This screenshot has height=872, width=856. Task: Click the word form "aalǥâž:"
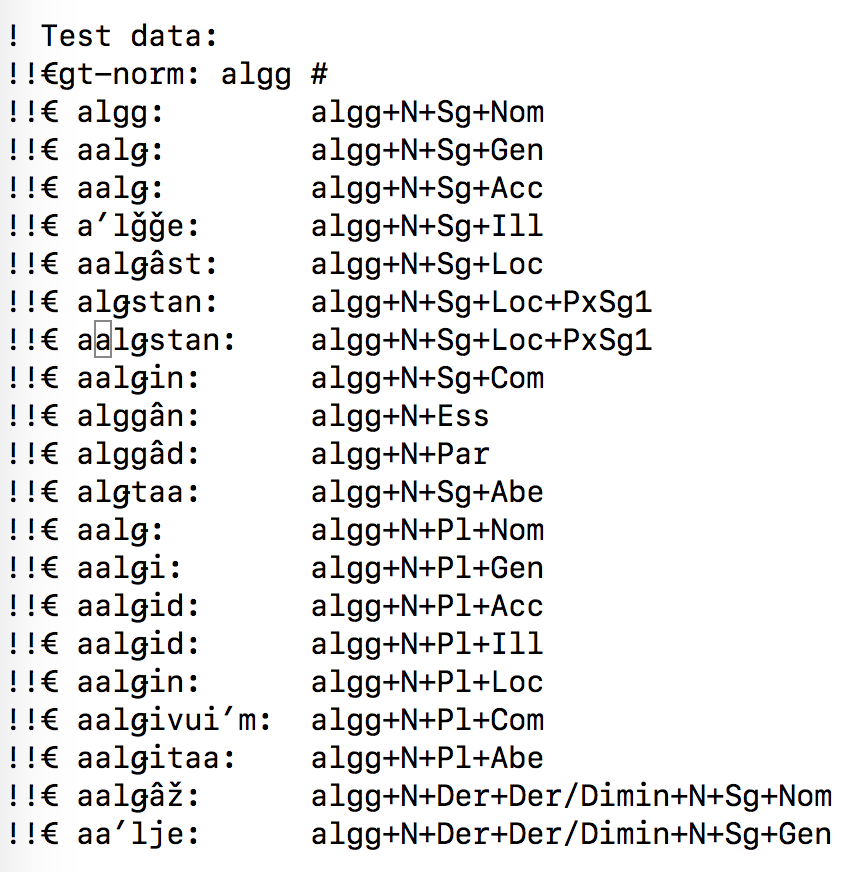click(x=137, y=796)
